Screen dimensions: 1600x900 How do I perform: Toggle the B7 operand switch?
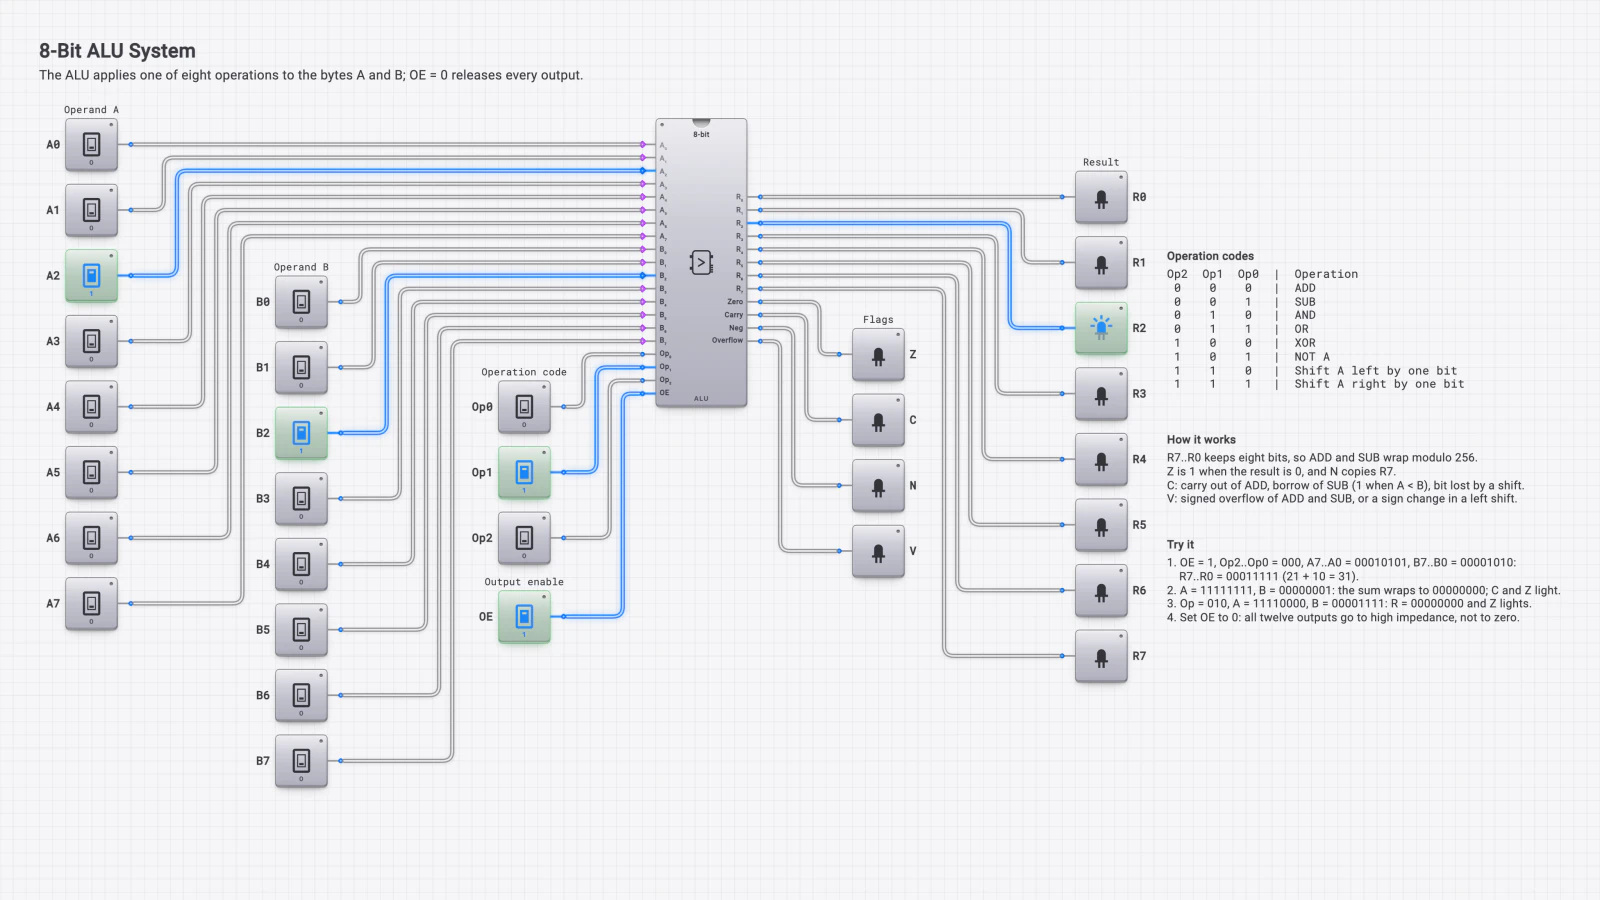pyautogui.click(x=301, y=761)
